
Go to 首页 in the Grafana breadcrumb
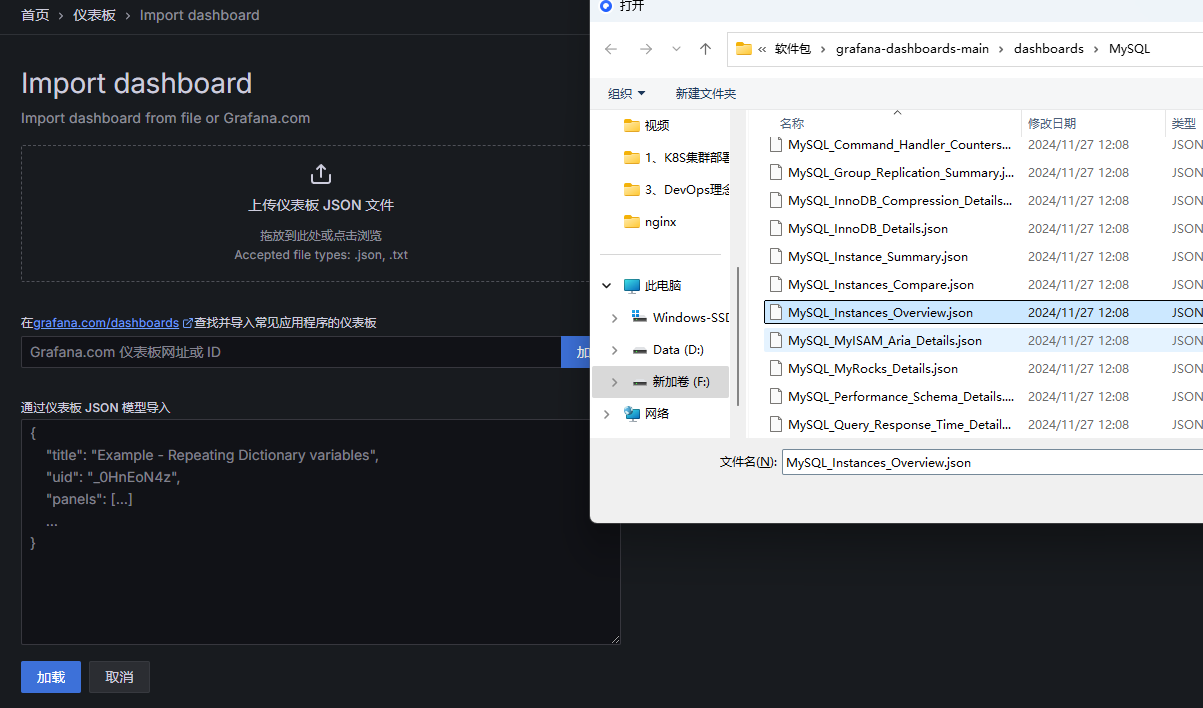[35, 15]
